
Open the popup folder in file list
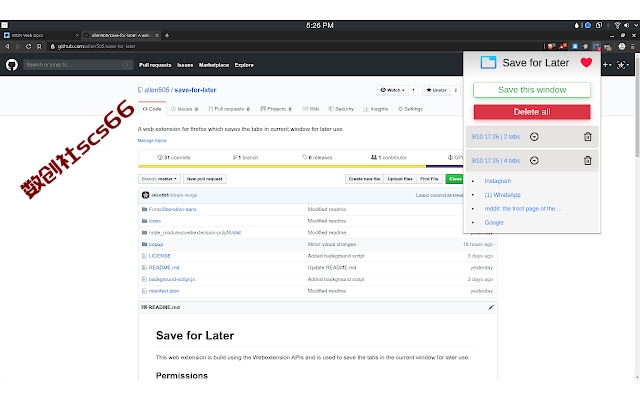click(x=156, y=244)
